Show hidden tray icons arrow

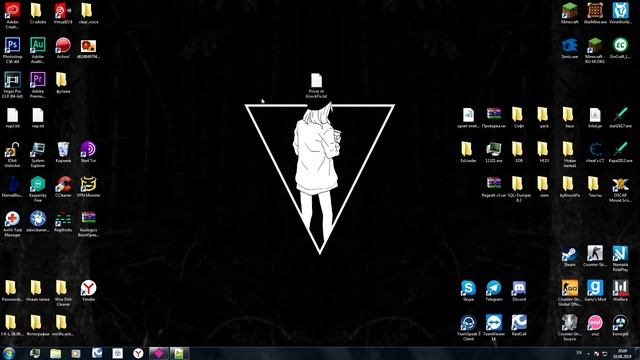[x=588, y=353]
